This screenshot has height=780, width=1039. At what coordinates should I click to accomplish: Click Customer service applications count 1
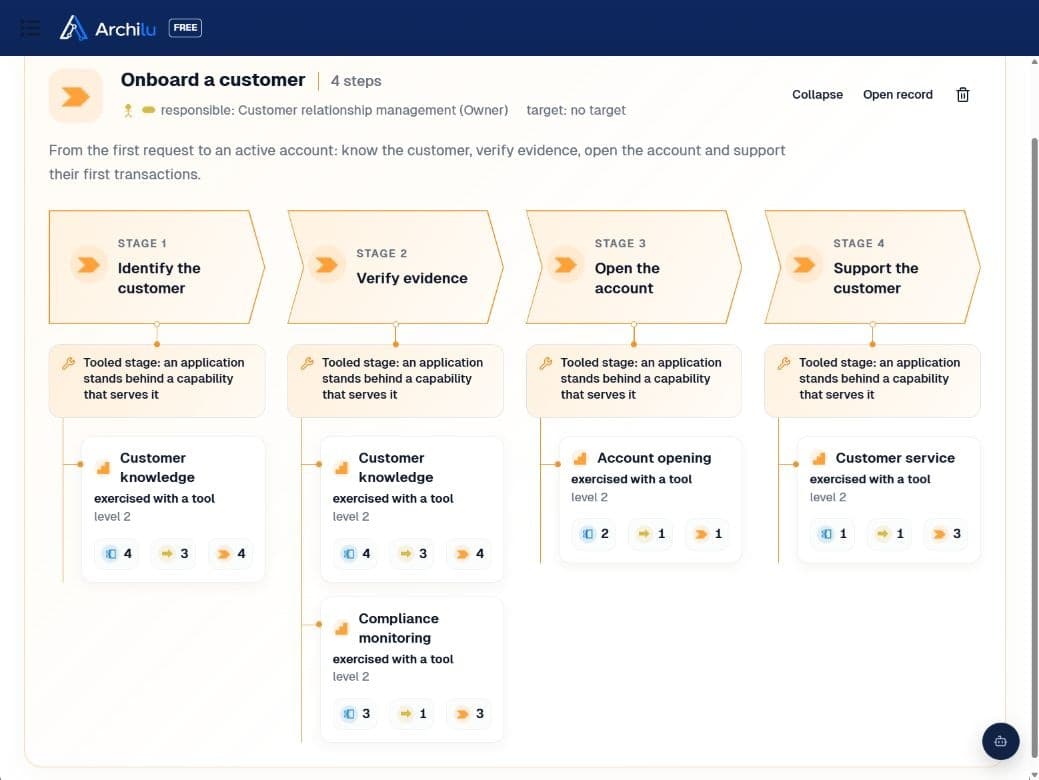[833, 533]
